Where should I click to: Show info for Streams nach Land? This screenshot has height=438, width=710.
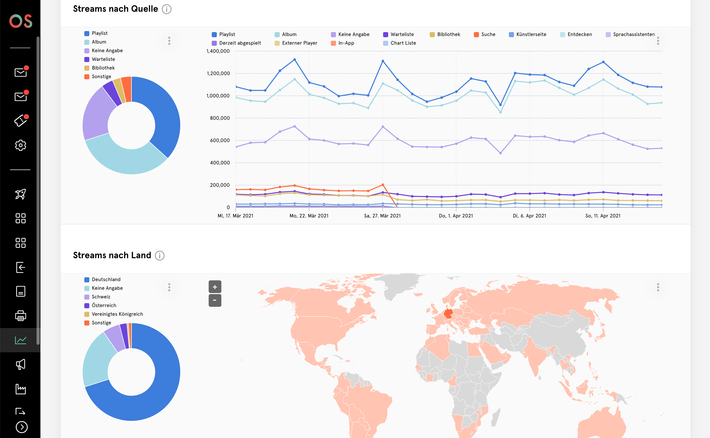coord(160,255)
